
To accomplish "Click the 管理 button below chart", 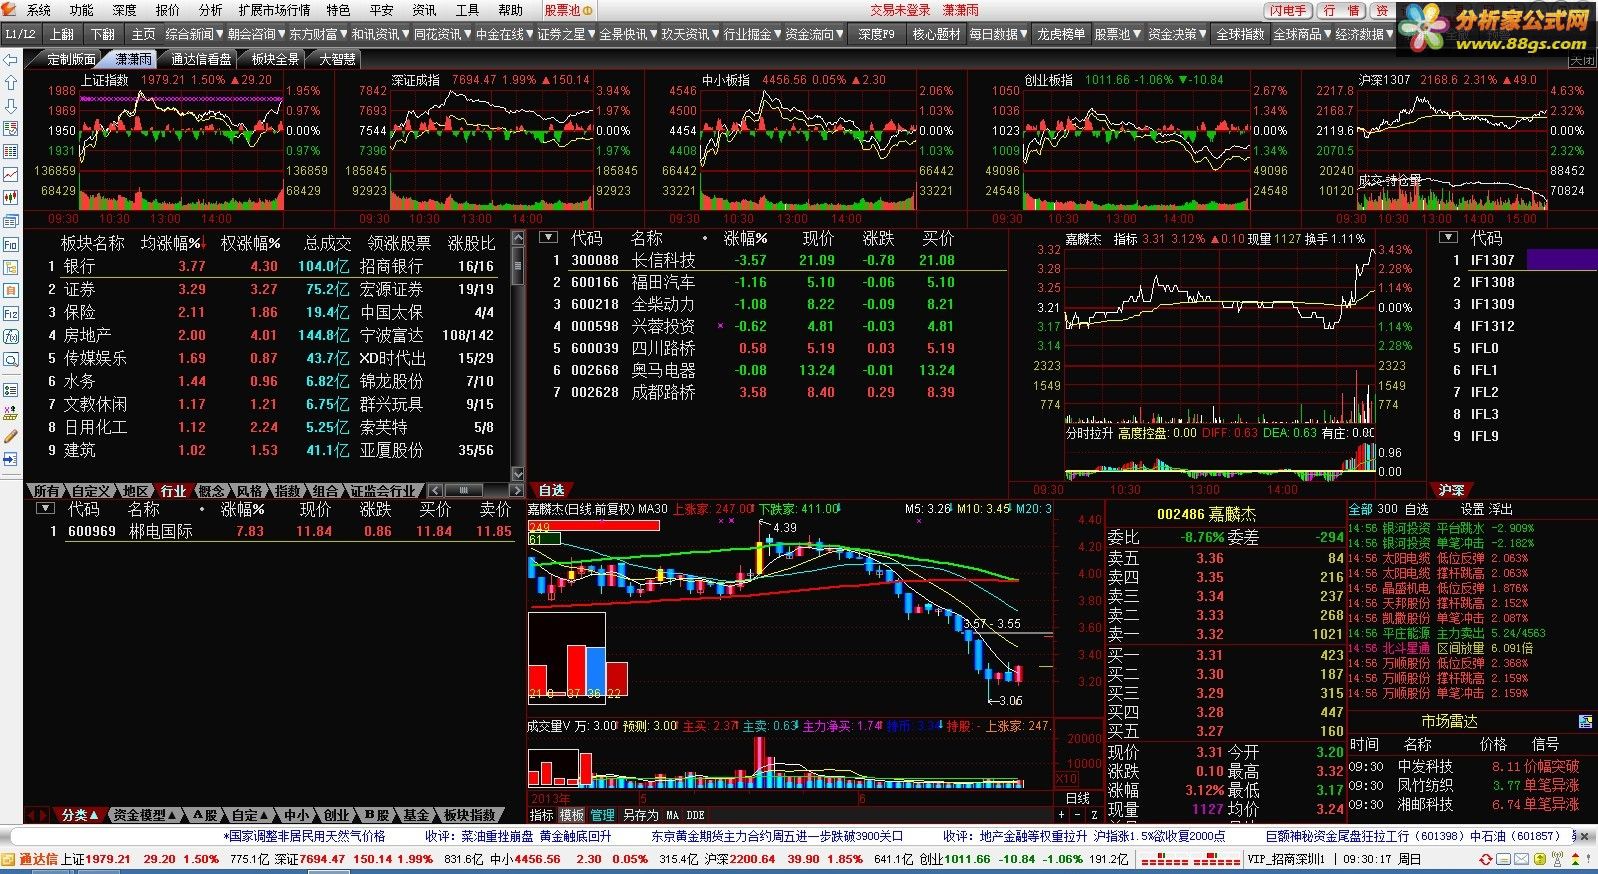I will coord(602,815).
